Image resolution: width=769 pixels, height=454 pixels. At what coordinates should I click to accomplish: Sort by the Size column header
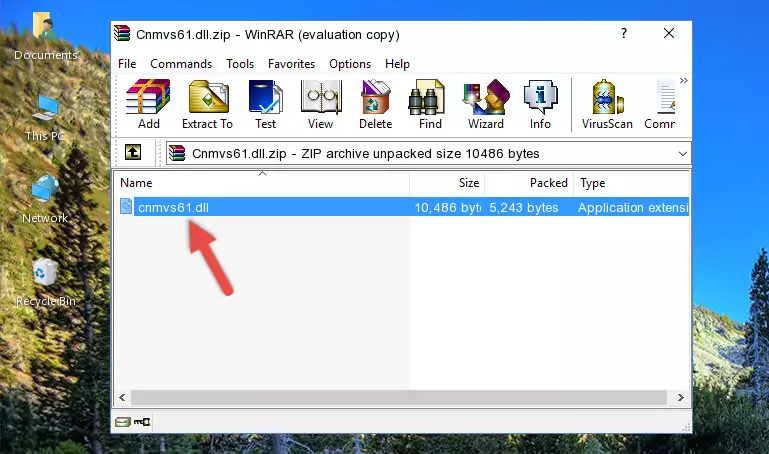447,183
